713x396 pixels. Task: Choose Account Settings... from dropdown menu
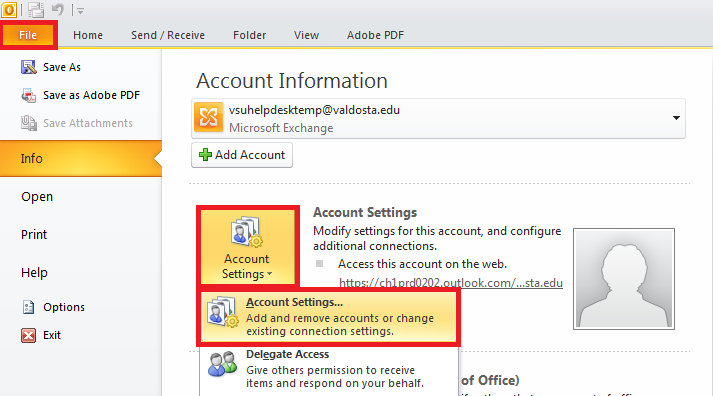[x=328, y=317]
